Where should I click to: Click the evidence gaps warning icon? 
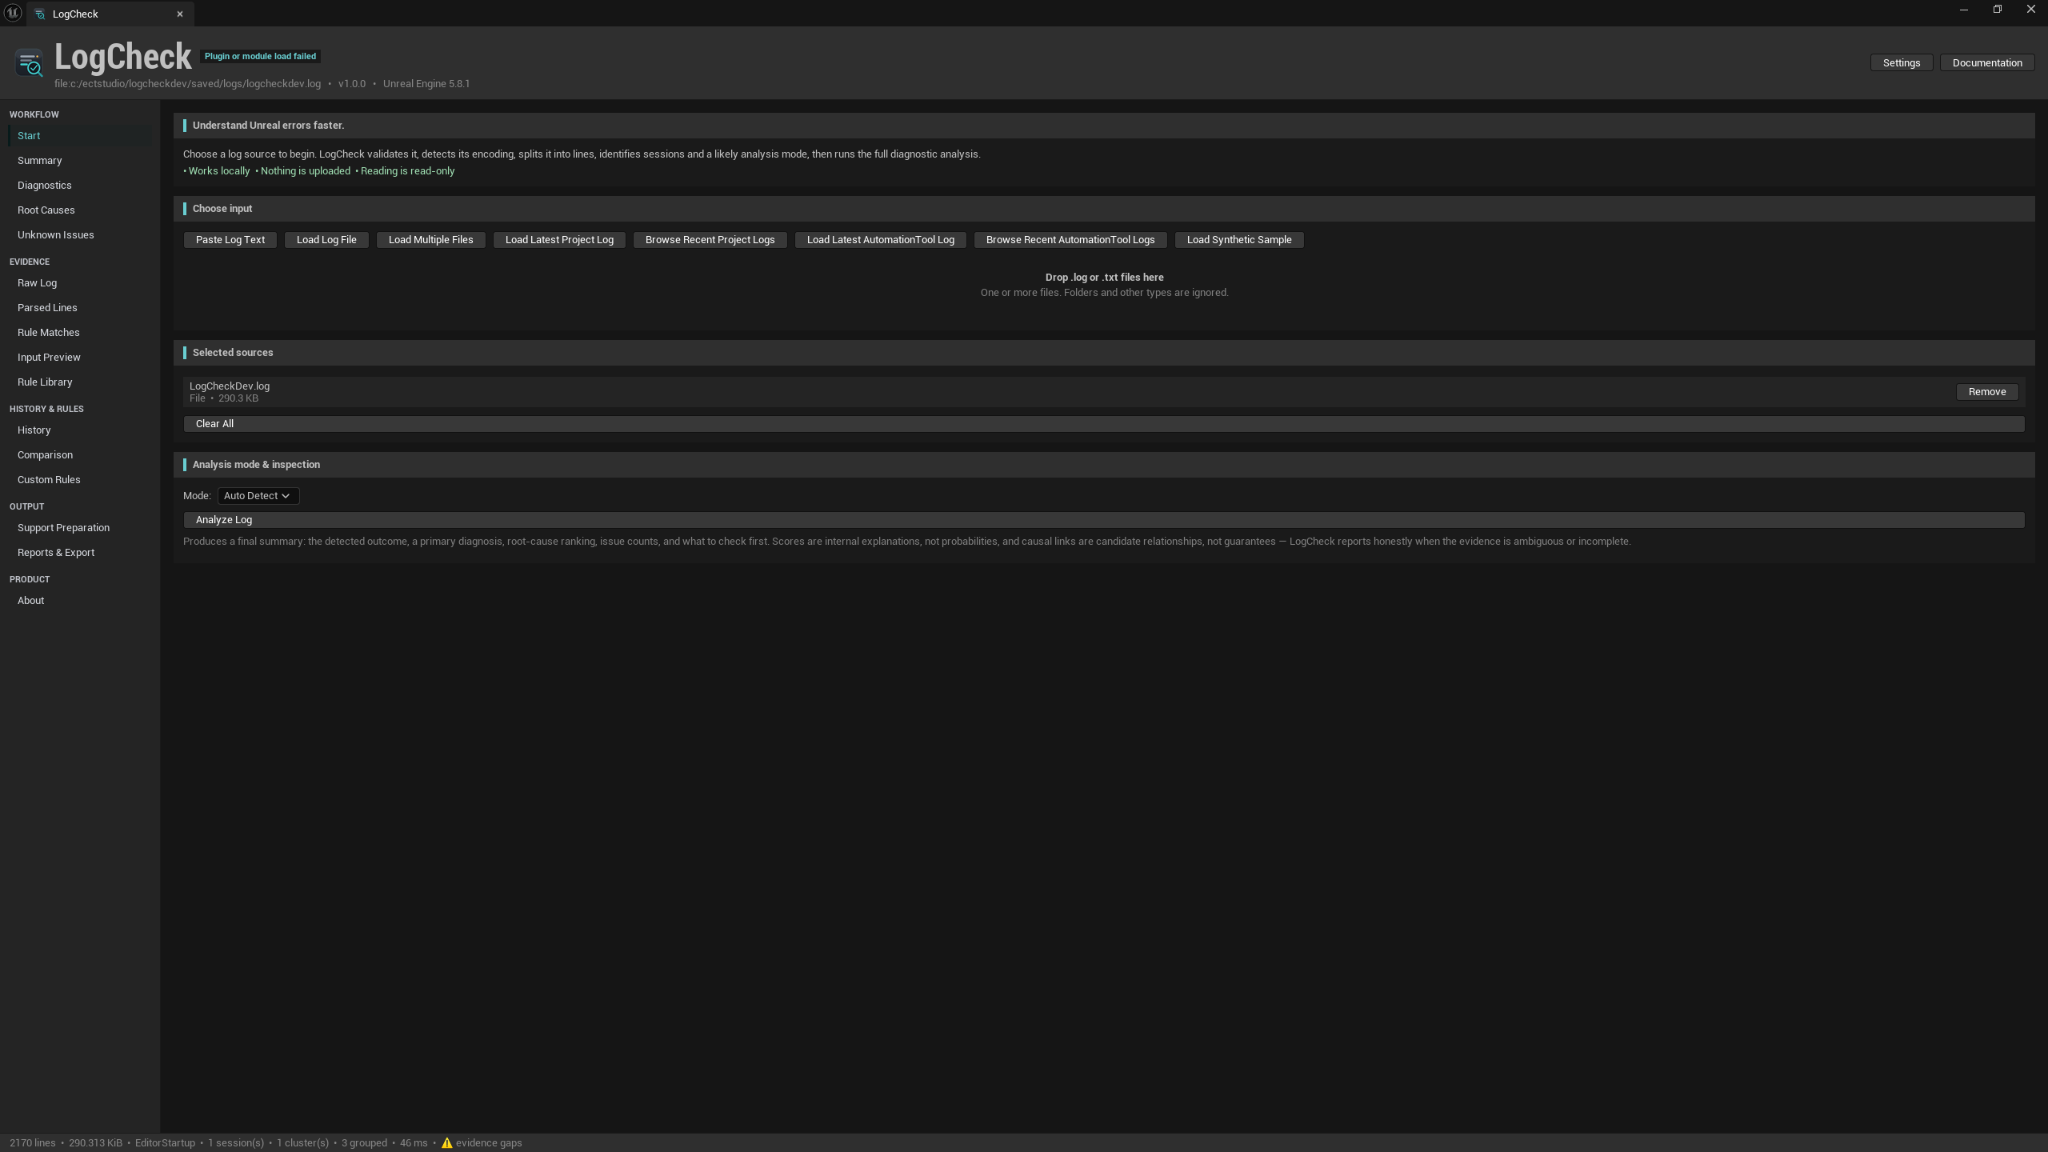(447, 1143)
